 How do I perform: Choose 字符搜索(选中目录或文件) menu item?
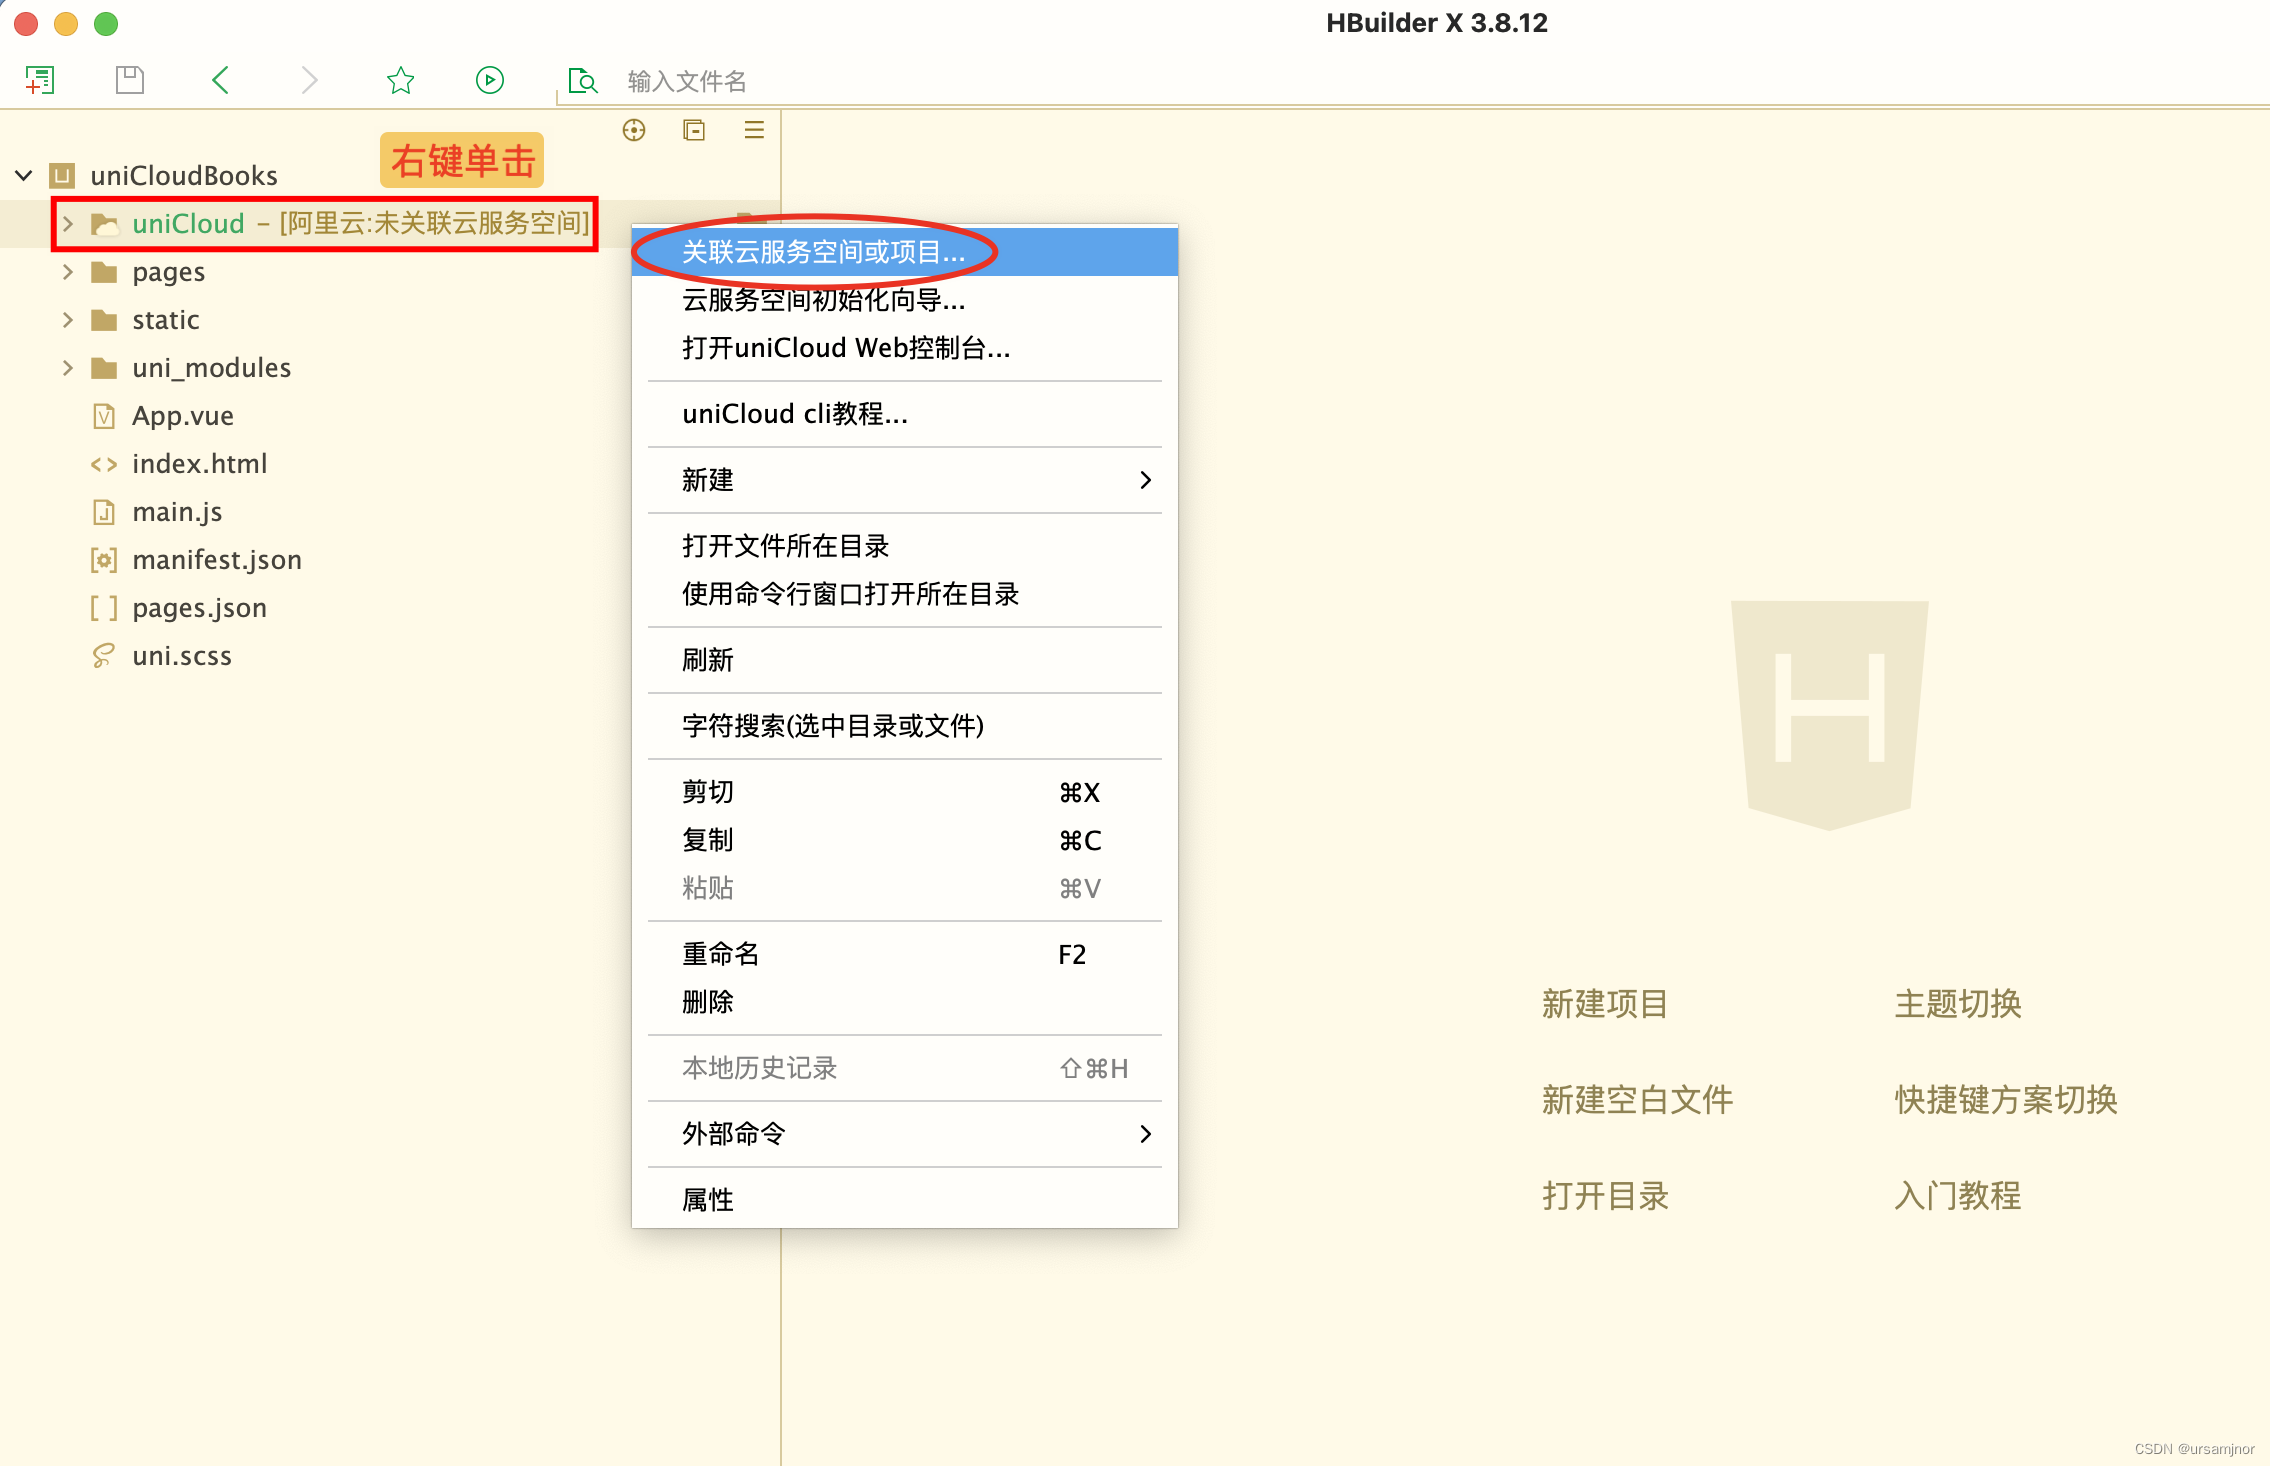pyautogui.click(x=905, y=726)
